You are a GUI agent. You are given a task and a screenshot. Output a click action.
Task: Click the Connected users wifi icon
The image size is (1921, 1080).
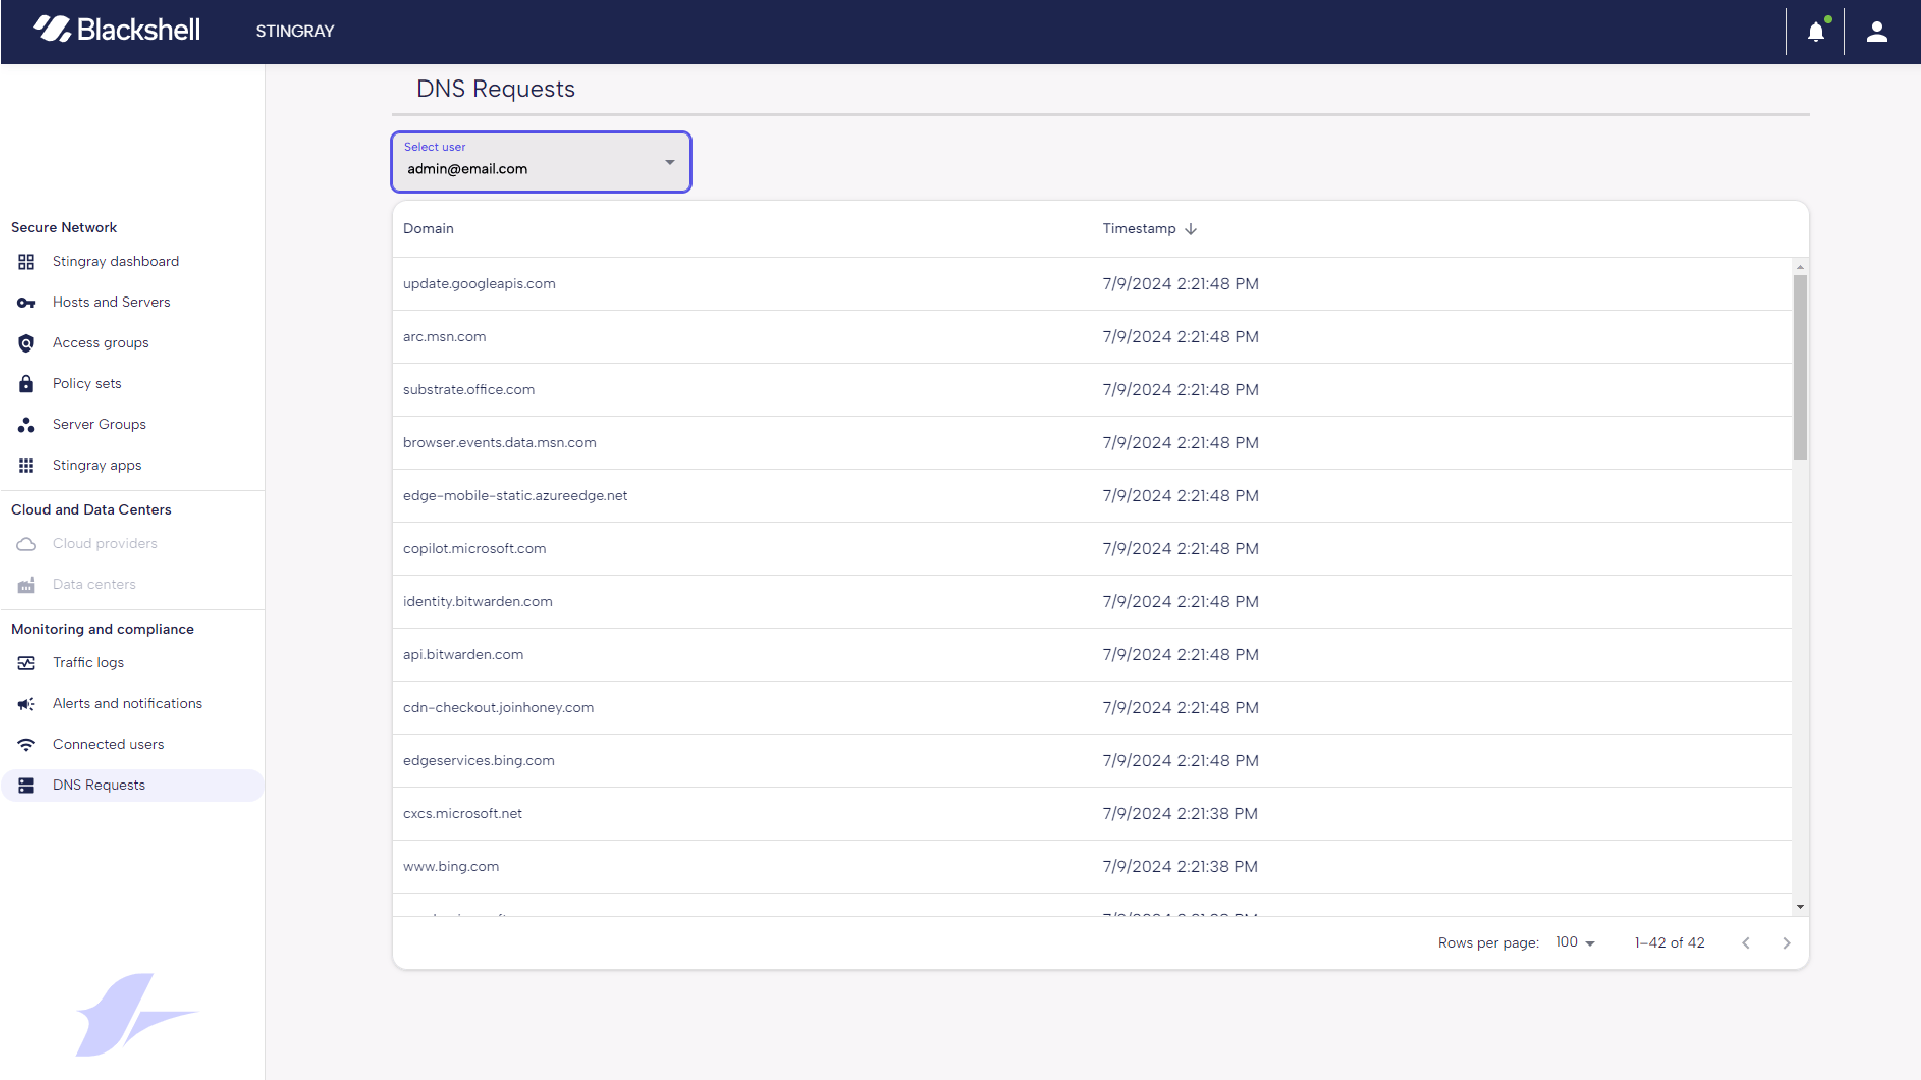[26, 744]
